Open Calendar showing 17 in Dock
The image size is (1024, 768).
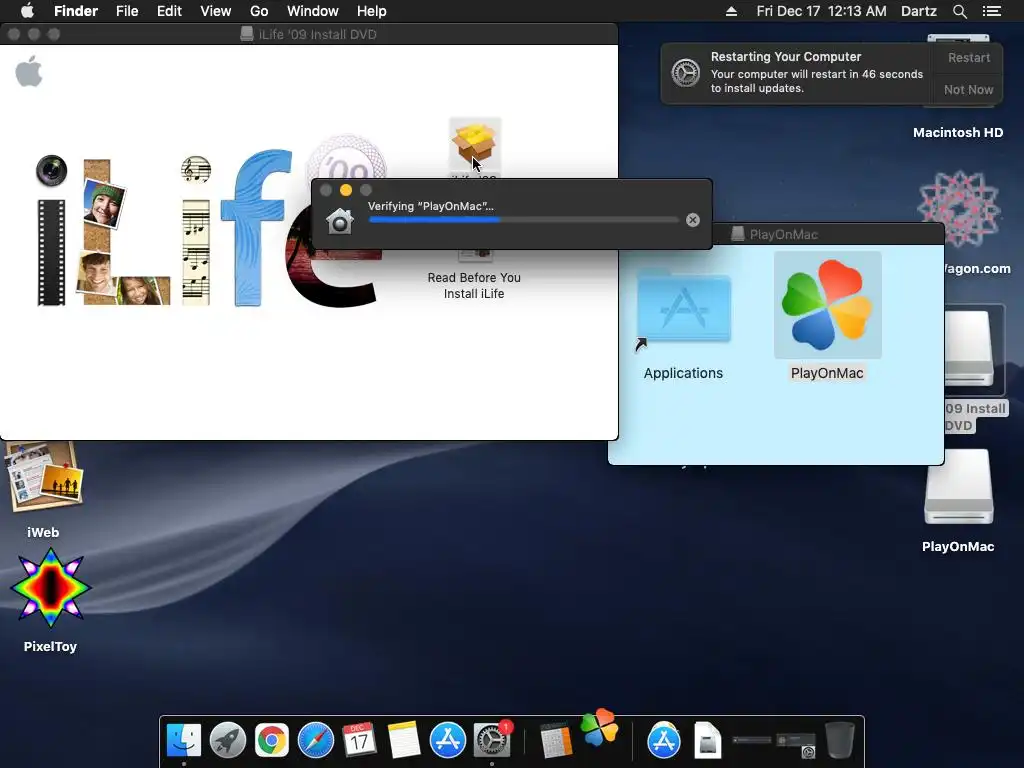coord(359,740)
